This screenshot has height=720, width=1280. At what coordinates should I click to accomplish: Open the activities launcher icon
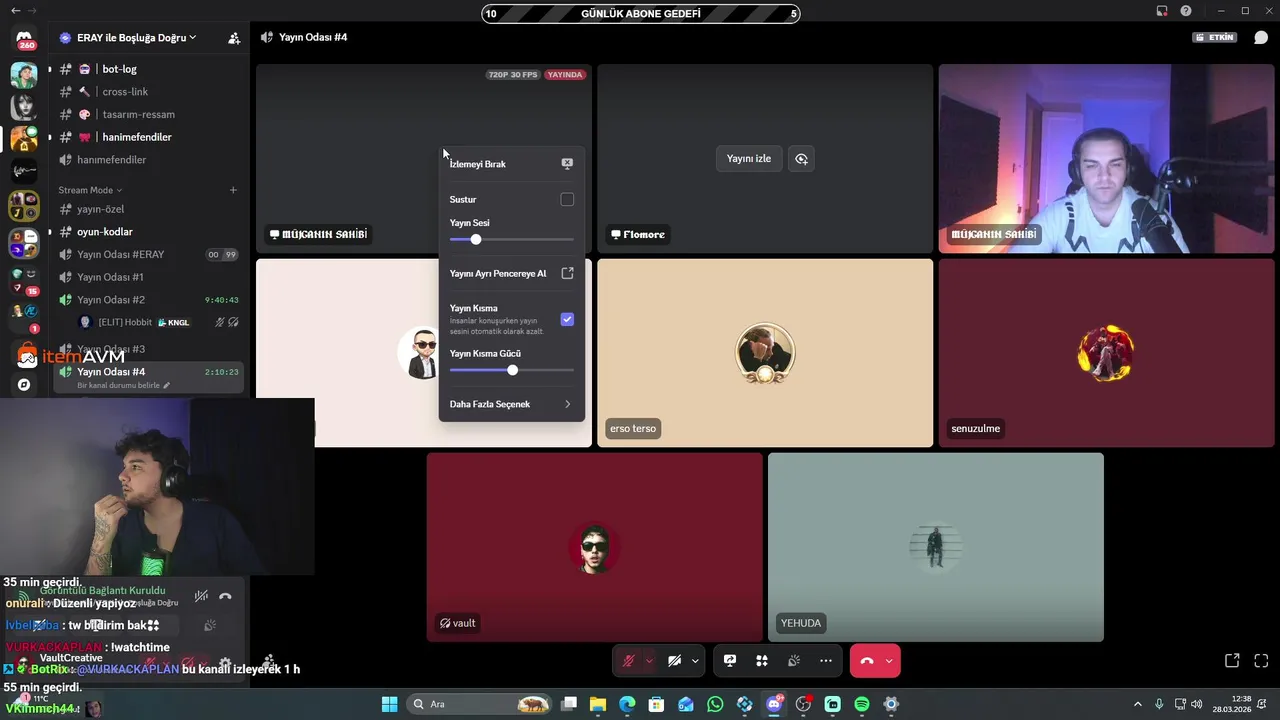762,661
